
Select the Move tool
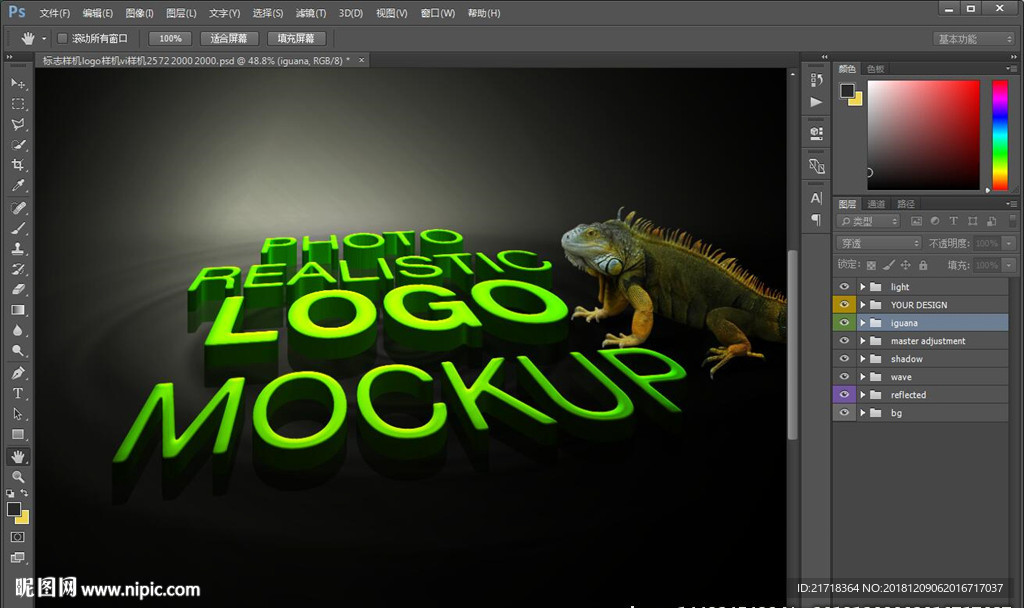(x=18, y=83)
